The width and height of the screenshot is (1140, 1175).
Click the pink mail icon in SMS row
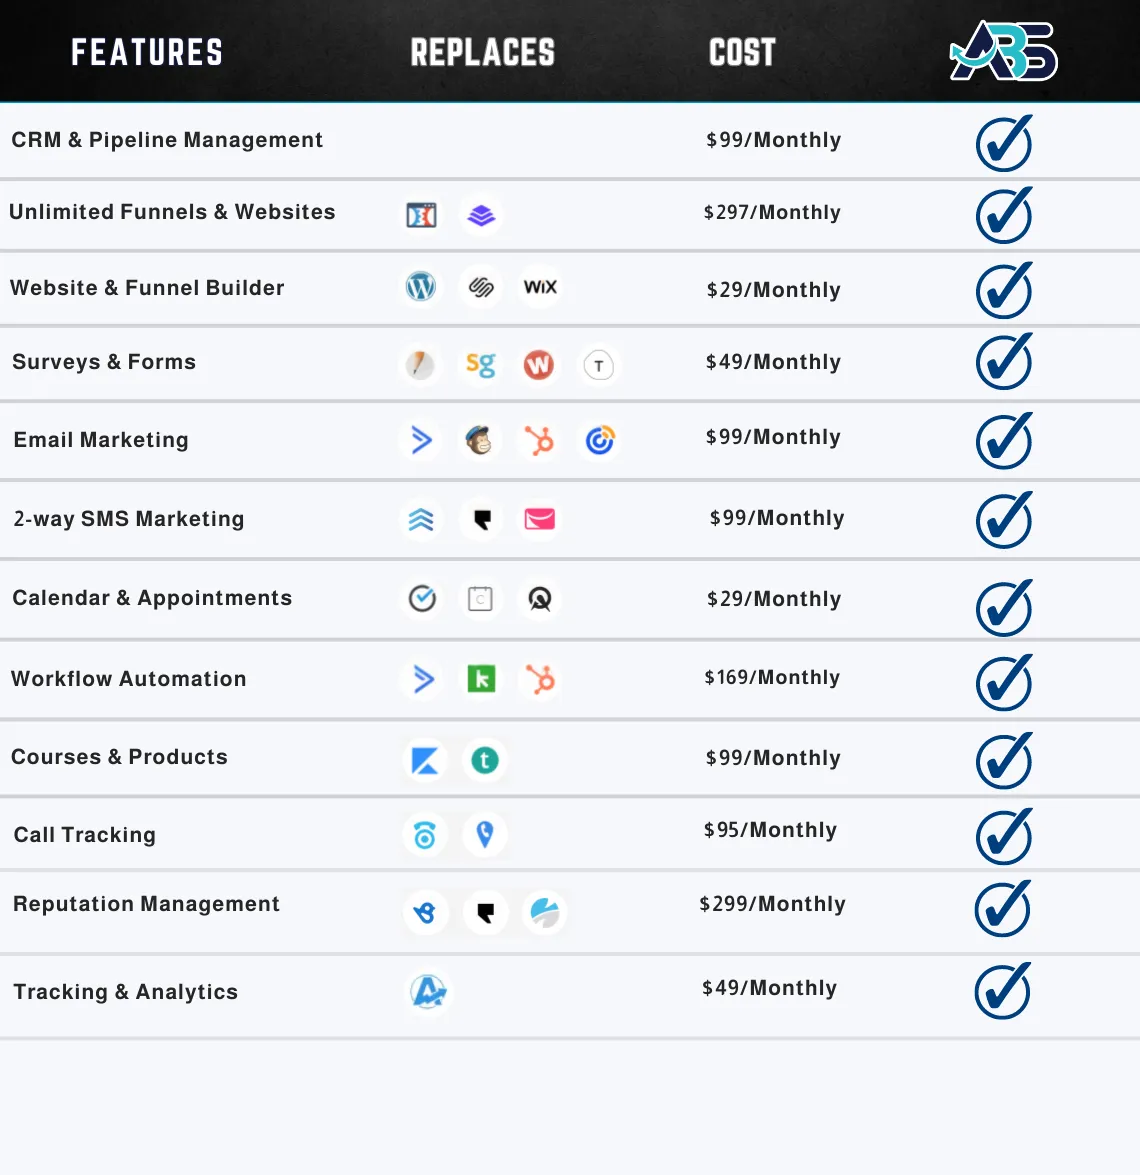pos(540,519)
